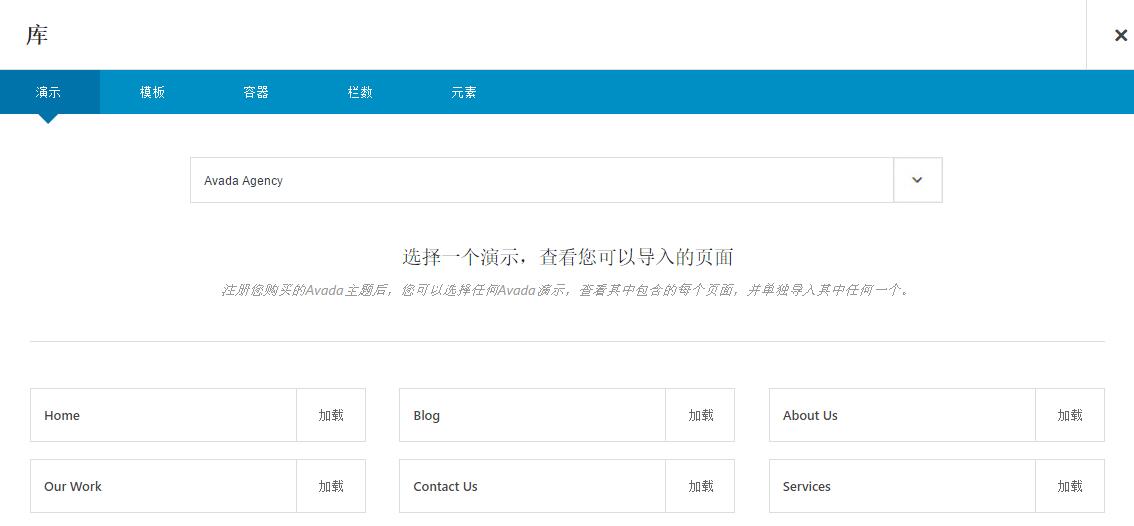This screenshot has width=1134, height=526.
Task: Load the About Us page with 加載
Action: click(x=1070, y=415)
